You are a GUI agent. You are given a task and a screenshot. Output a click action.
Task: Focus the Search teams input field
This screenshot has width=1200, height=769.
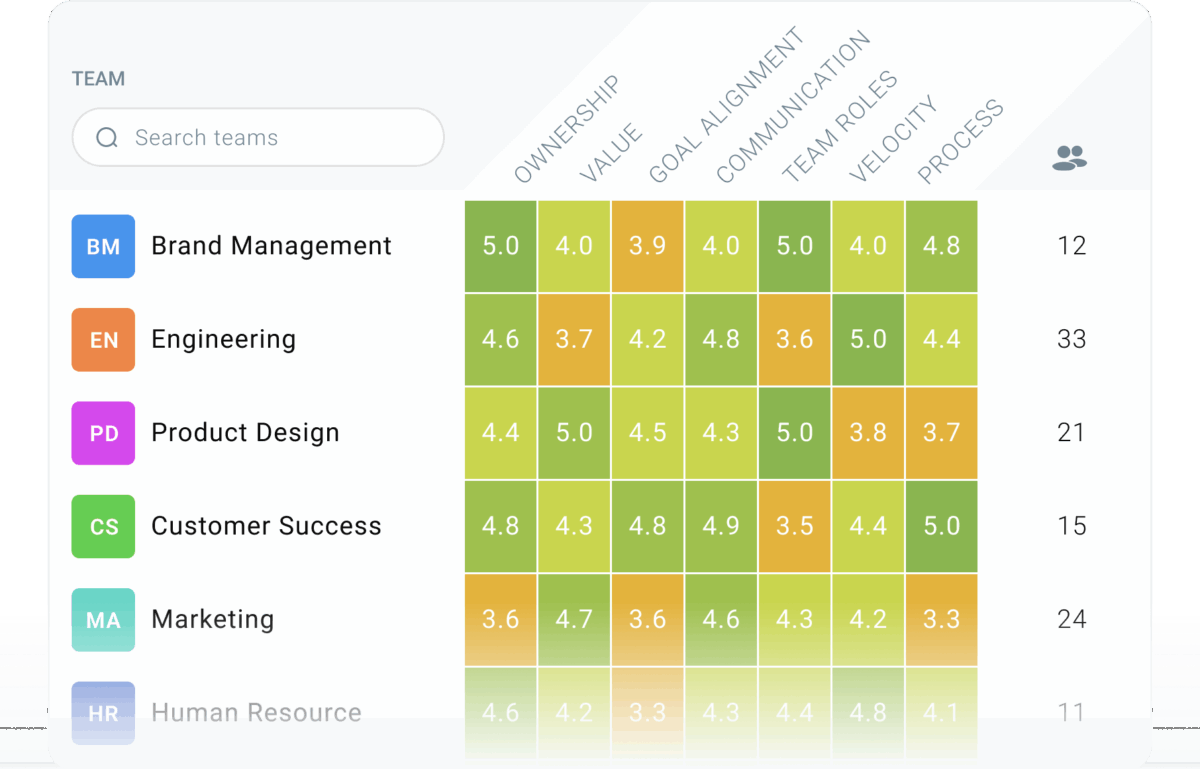270,138
